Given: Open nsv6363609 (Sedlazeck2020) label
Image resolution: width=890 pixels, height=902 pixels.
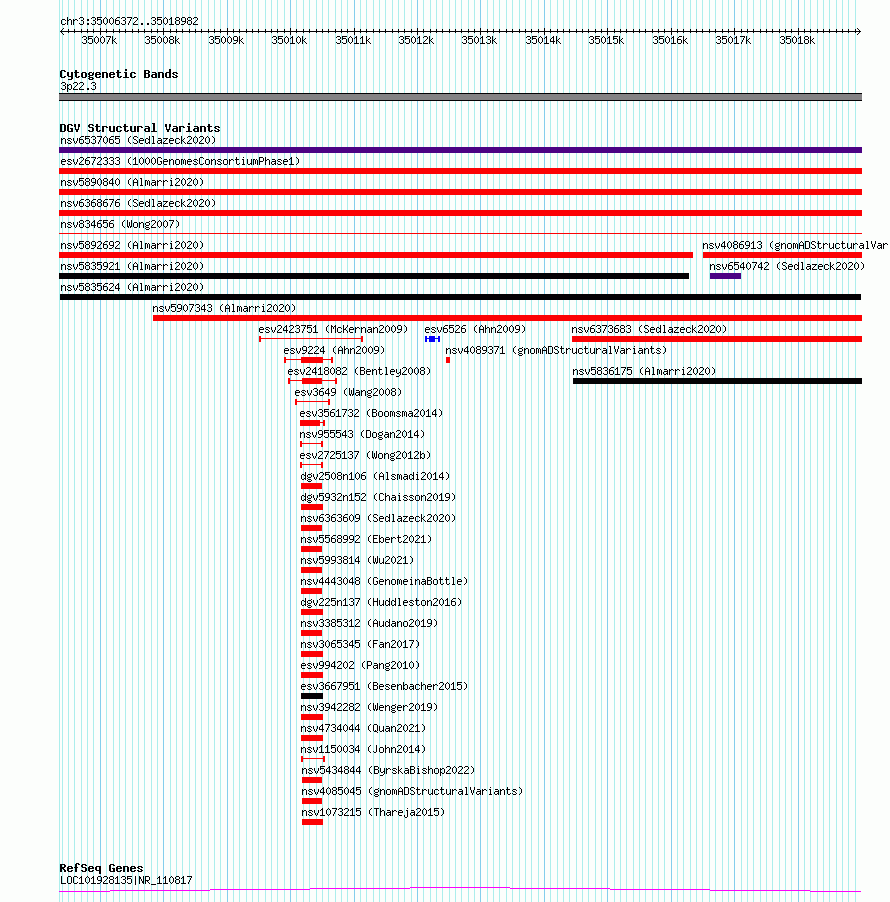Looking at the screenshot, I should coord(378,518).
